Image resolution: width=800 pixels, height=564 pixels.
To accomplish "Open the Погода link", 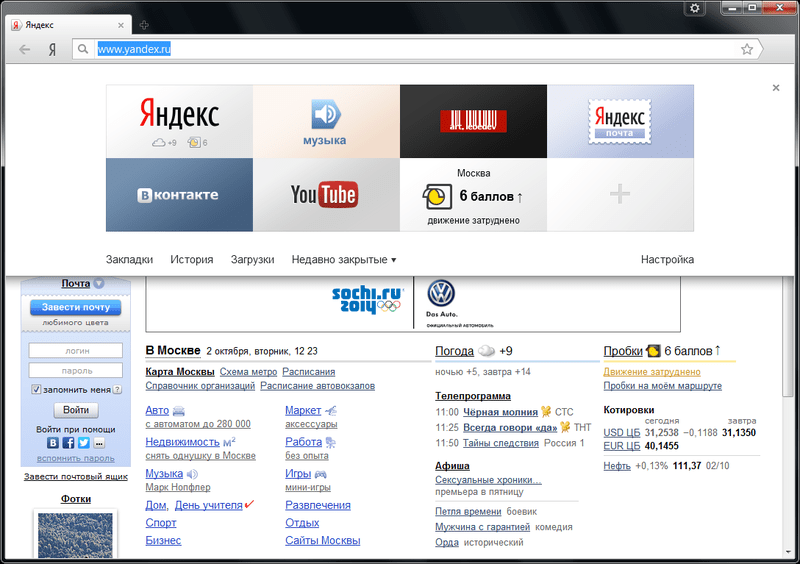I will coord(454,351).
